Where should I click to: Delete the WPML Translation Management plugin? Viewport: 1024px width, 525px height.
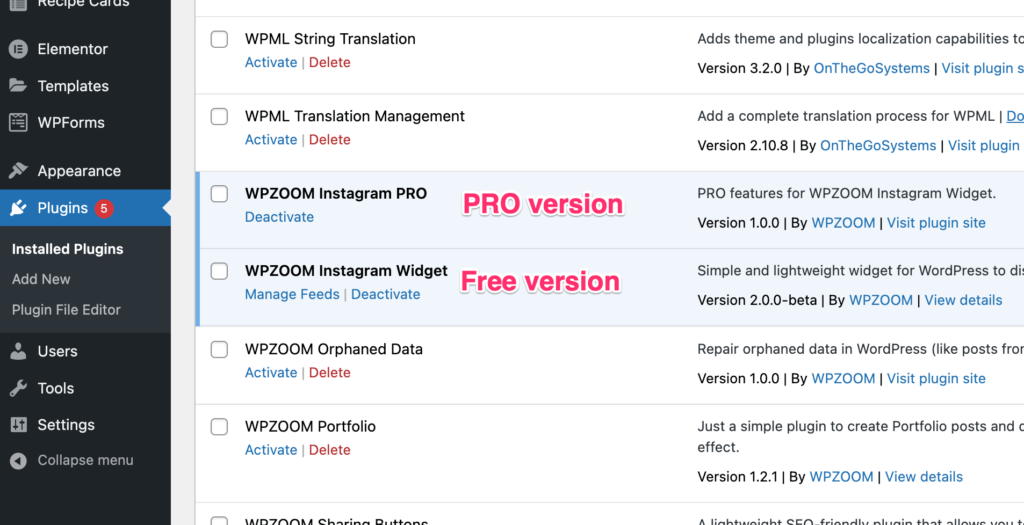click(x=330, y=140)
